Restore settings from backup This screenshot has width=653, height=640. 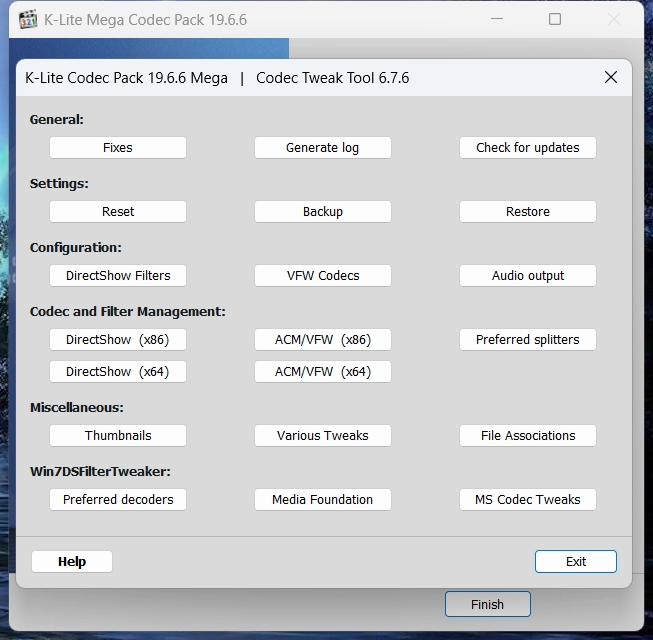click(528, 212)
